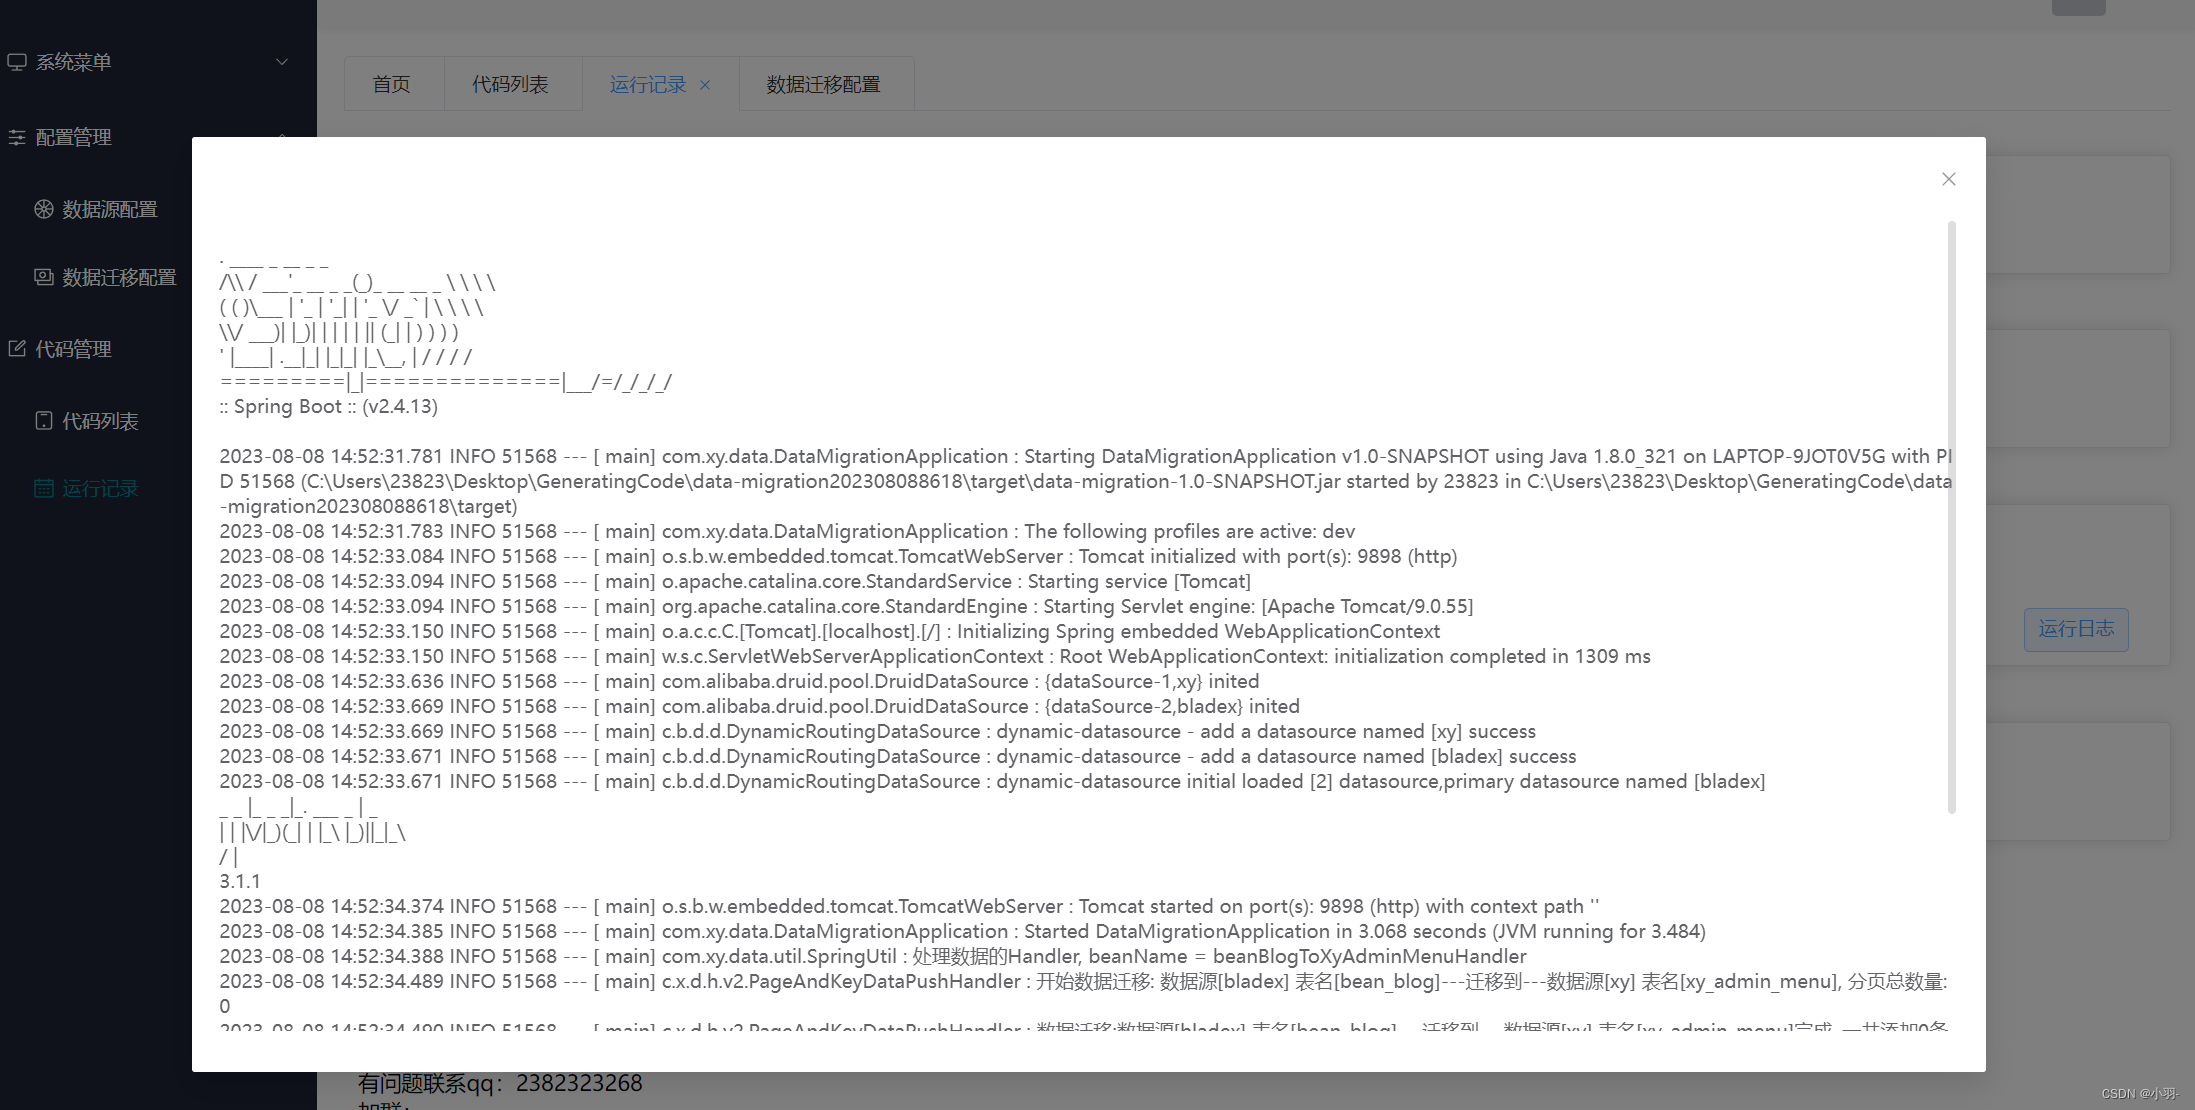The height and width of the screenshot is (1110, 2195).
Task: Click the sliders icon beside 配置管理
Action: tap(17, 138)
